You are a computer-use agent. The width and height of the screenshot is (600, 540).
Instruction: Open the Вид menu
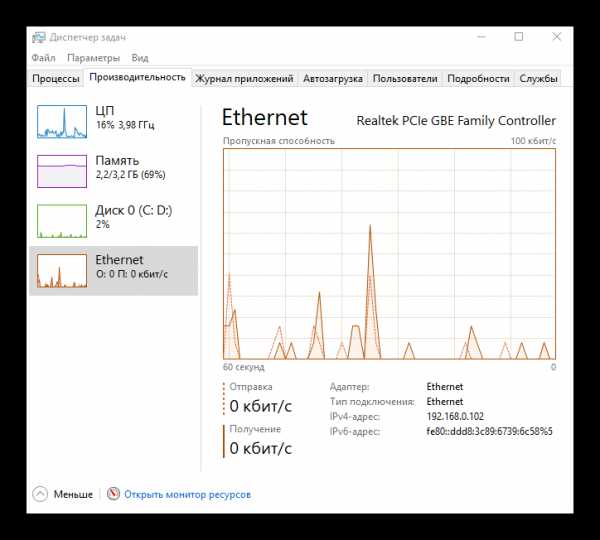[x=140, y=58]
